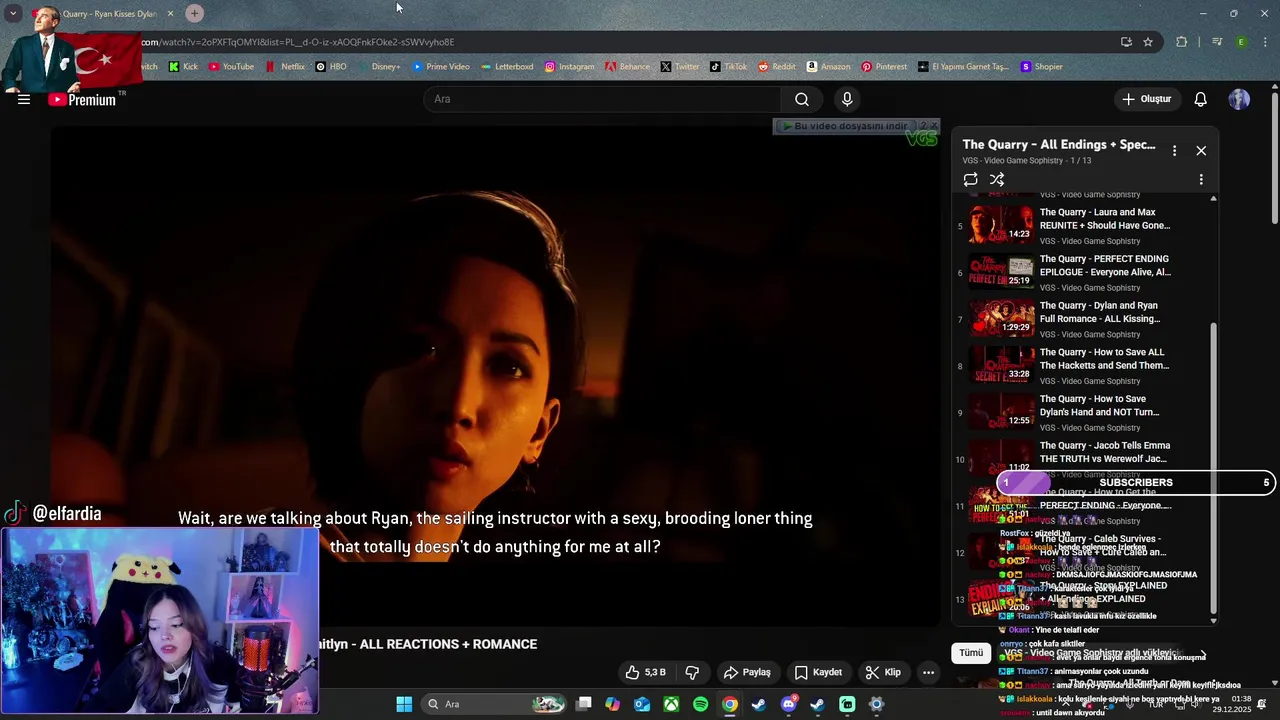Close the playlist panel with X
Viewport: 1280px width, 720px height.
(1201, 150)
